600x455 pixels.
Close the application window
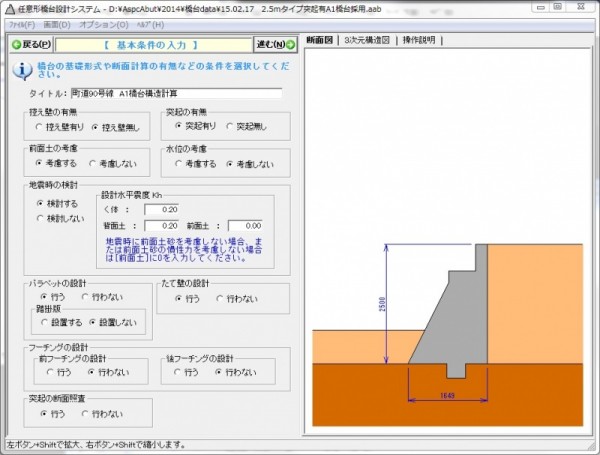[581, 7]
